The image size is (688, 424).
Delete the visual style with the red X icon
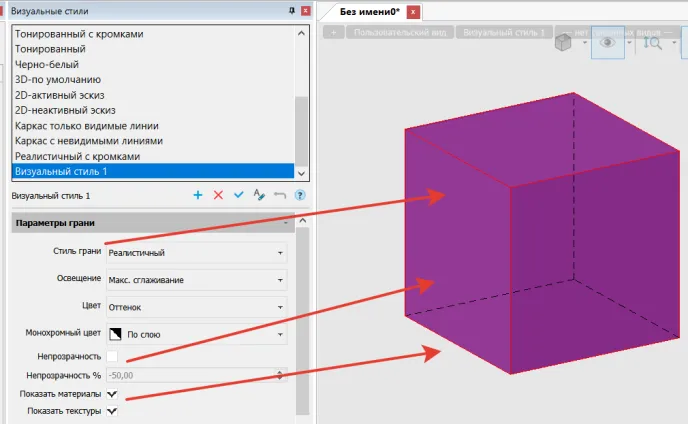pyautogui.click(x=218, y=196)
